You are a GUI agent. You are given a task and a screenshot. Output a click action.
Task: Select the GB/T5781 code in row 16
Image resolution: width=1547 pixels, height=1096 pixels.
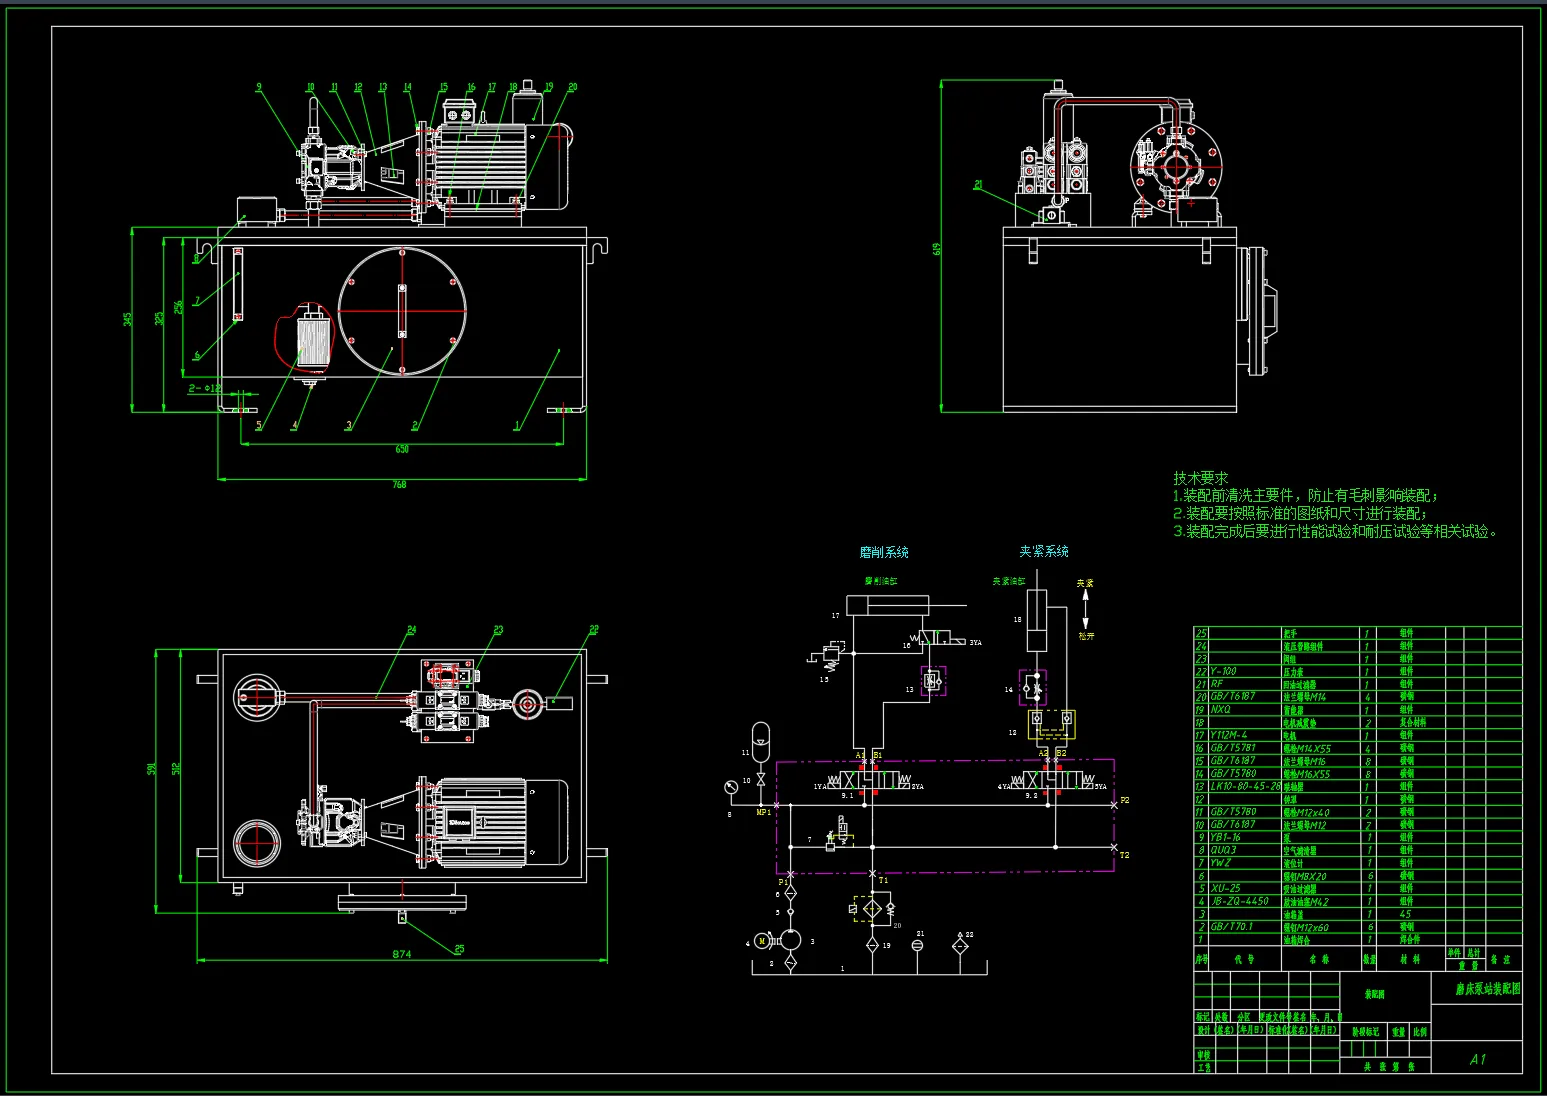pyautogui.click(x=1232, y=748)
